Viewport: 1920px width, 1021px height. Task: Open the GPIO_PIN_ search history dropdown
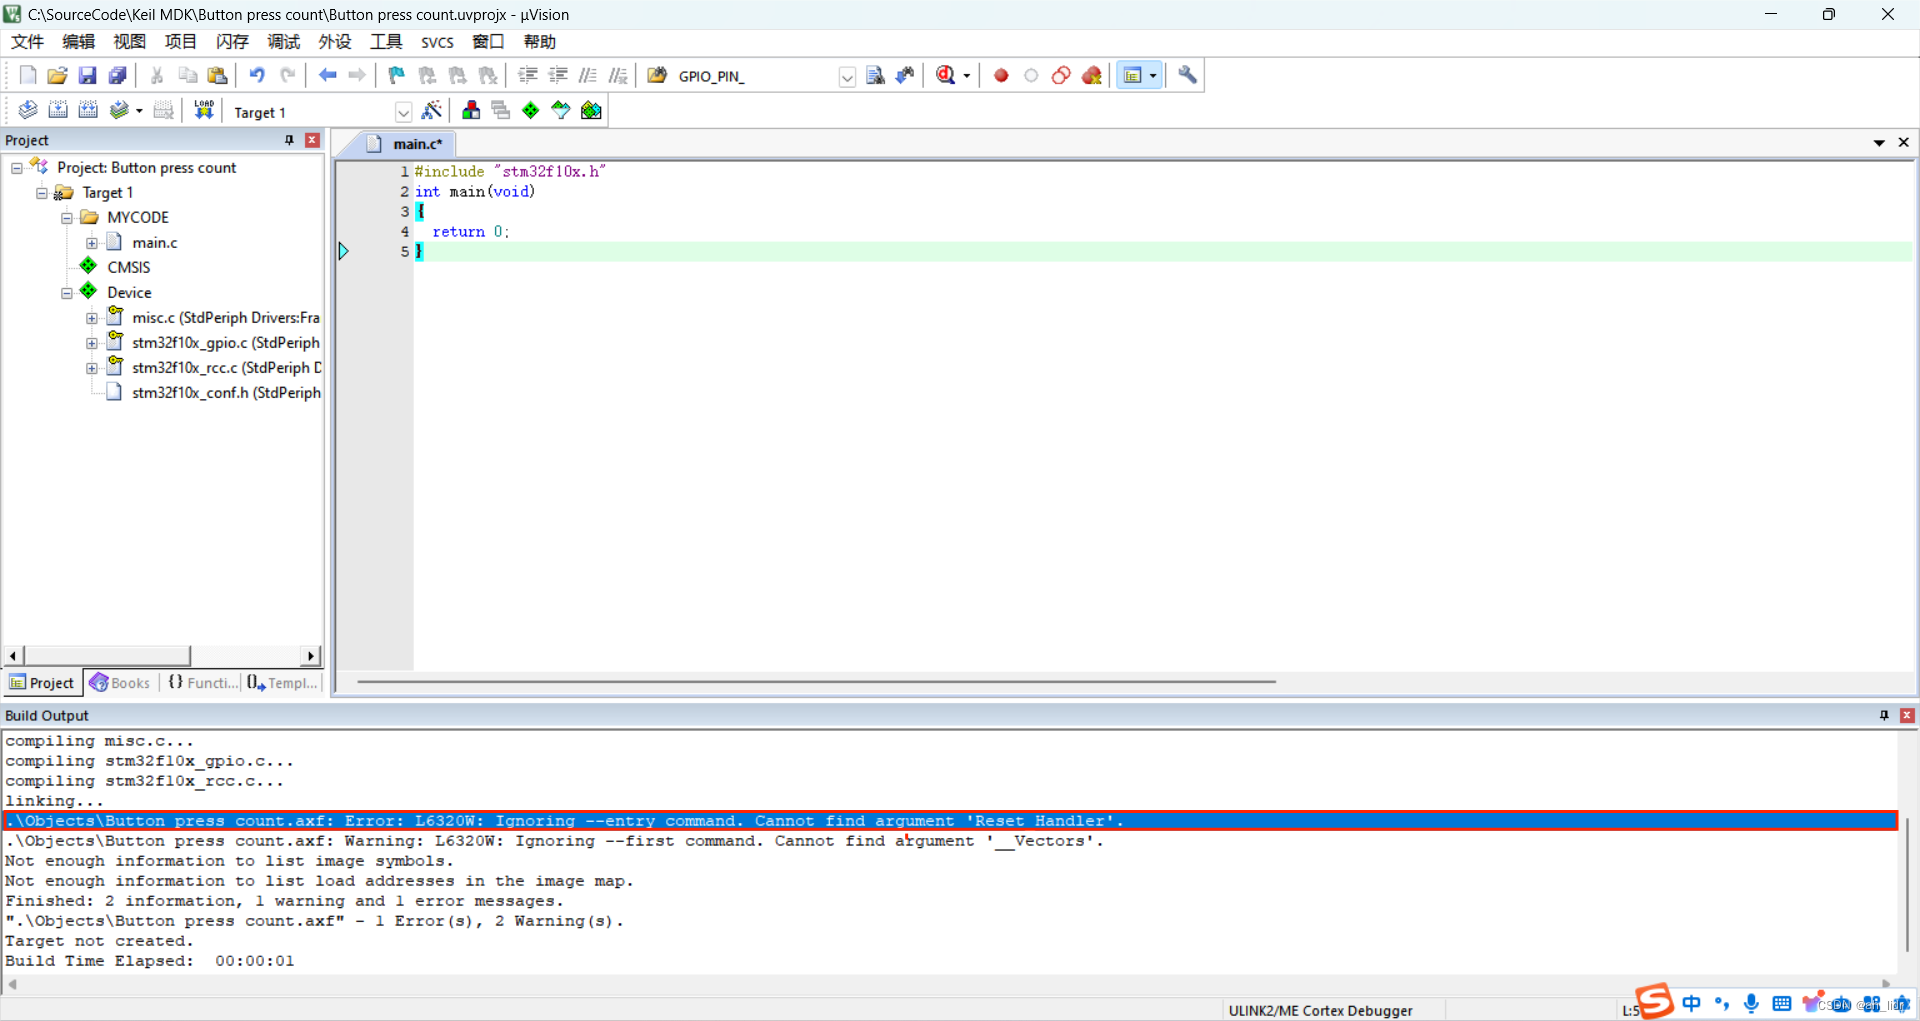(847, 77)
